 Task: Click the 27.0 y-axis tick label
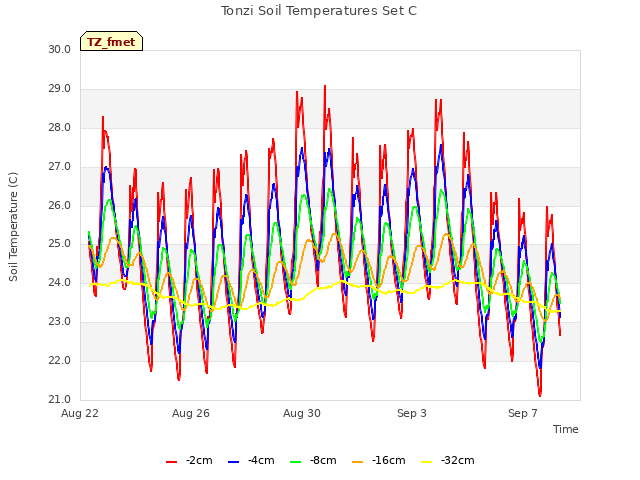pyautogui.click(x=60, y=167)
